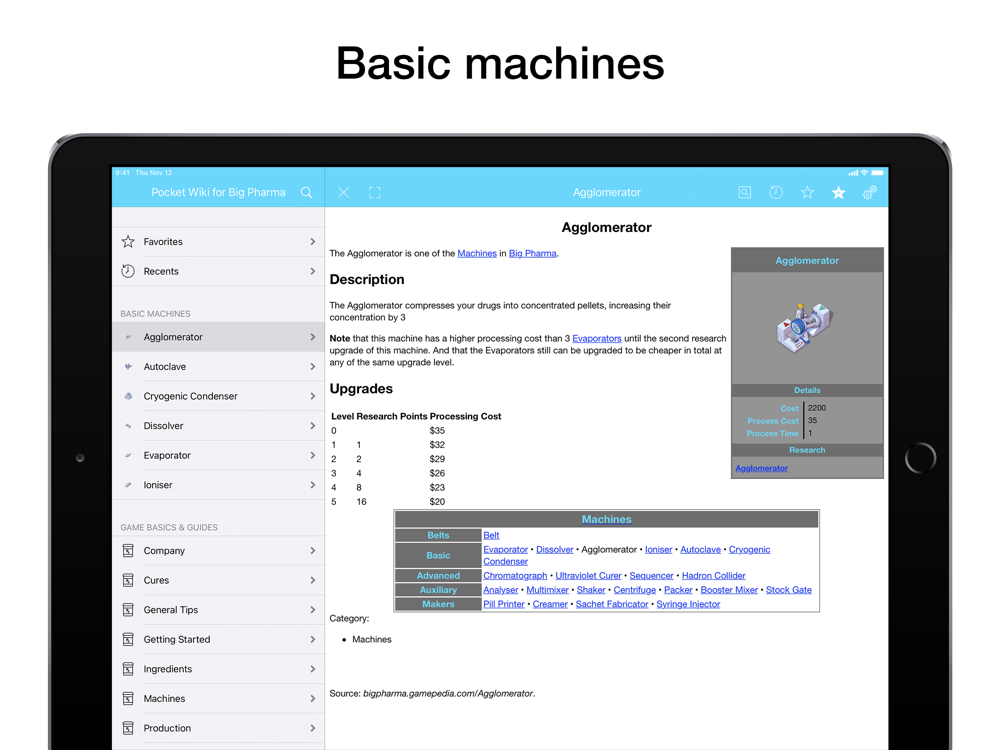Tap the Agglomerator machine image in infobox
This screenshot has height=750, width=1000.
tap(804, 327)
